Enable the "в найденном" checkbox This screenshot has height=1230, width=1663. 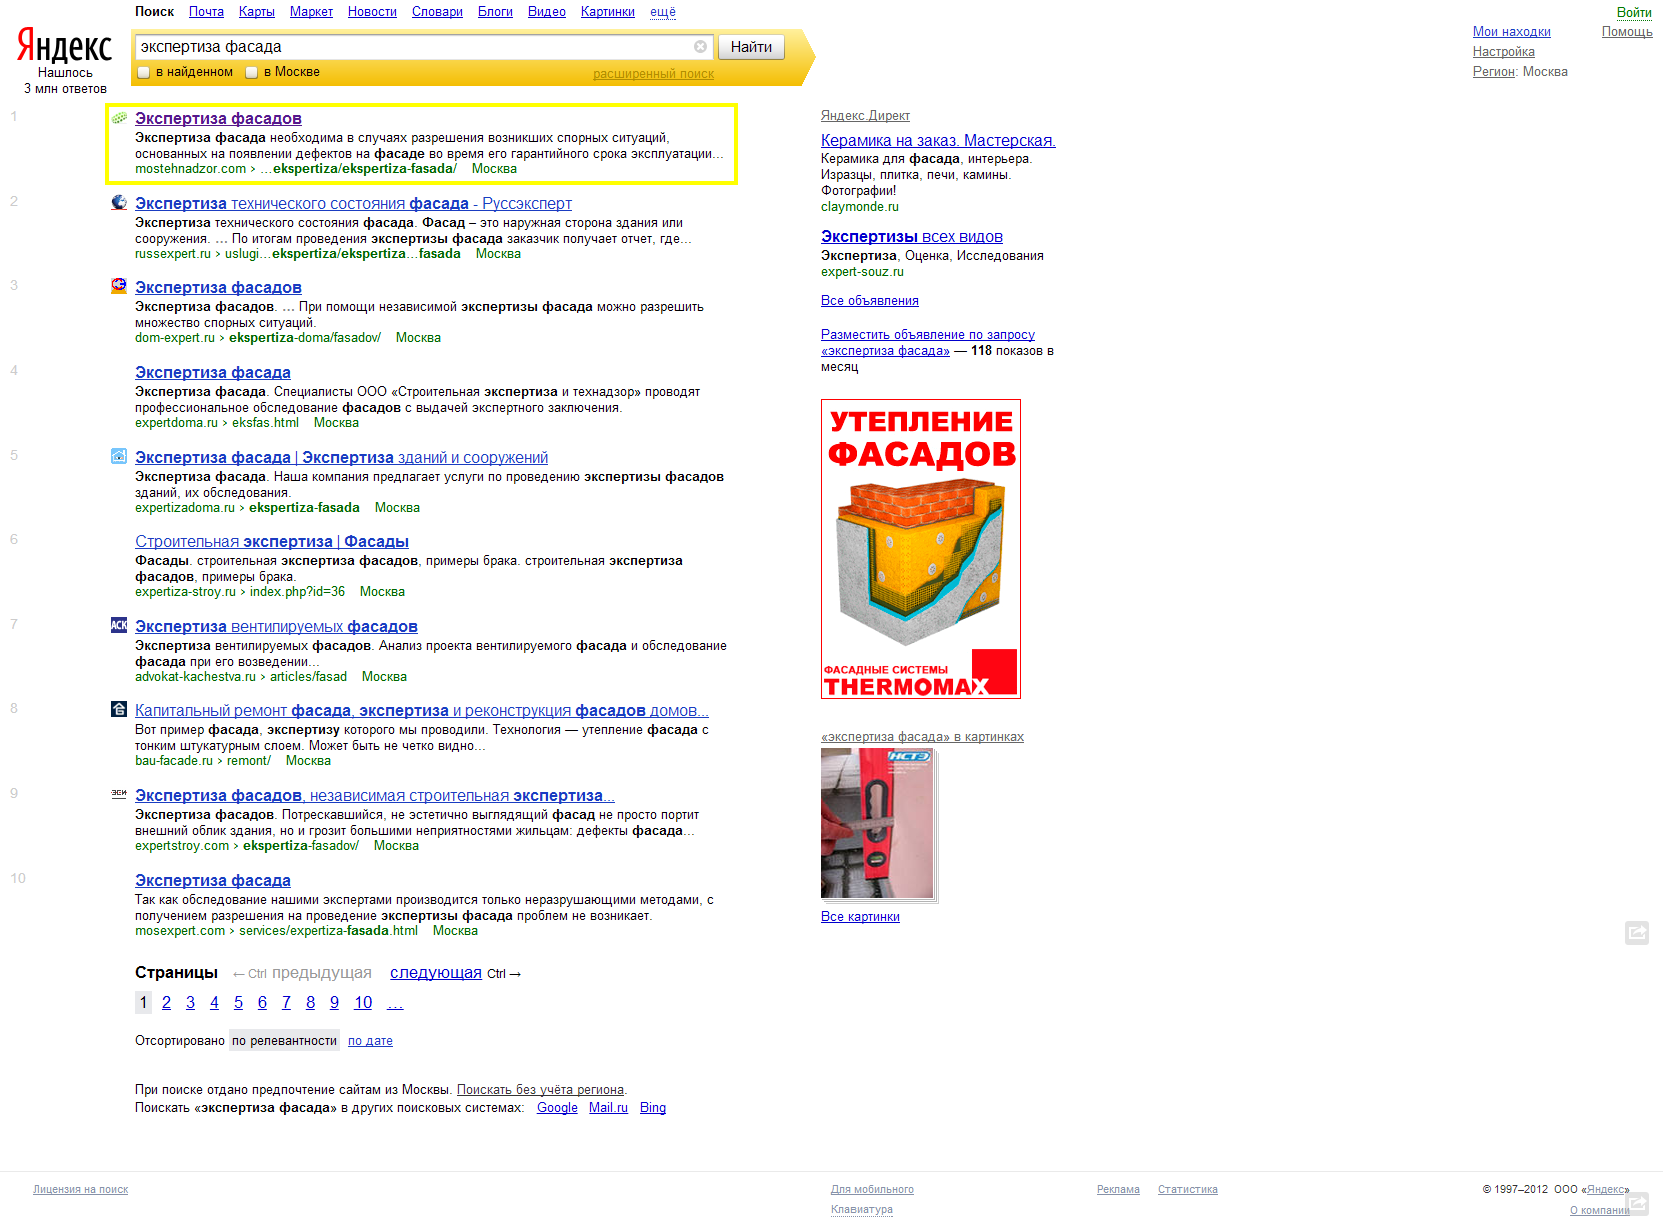coord(144,72)
